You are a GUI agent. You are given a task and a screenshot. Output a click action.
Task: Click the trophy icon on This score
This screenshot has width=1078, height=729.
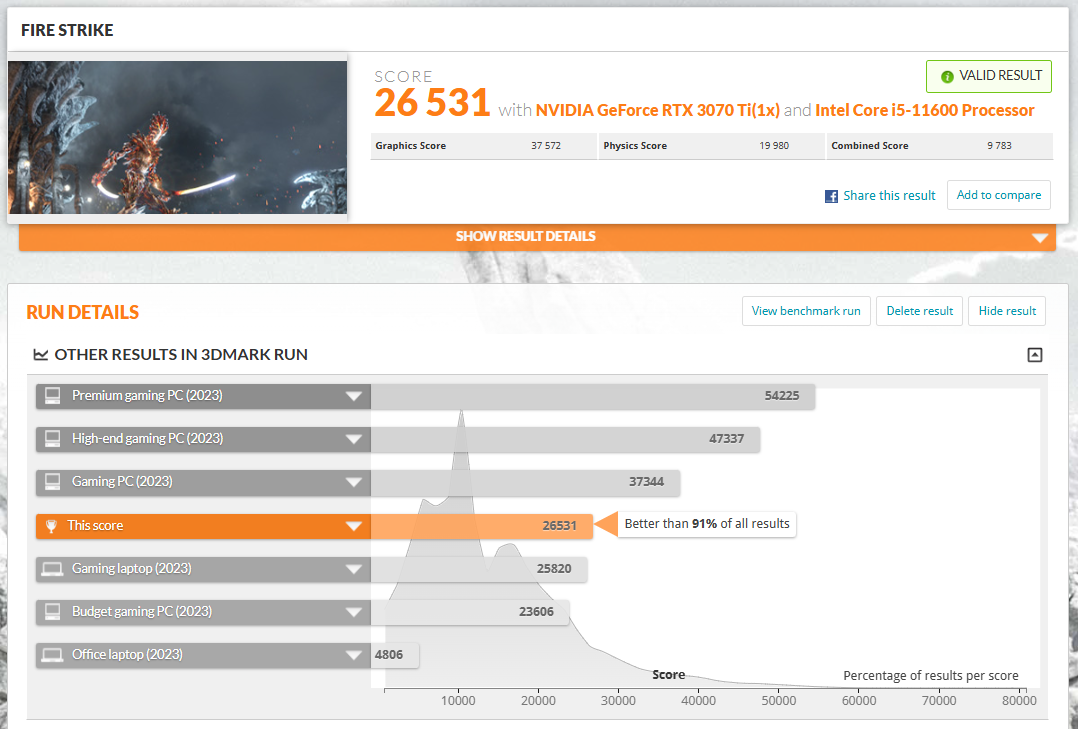click(x=51, y=526)
